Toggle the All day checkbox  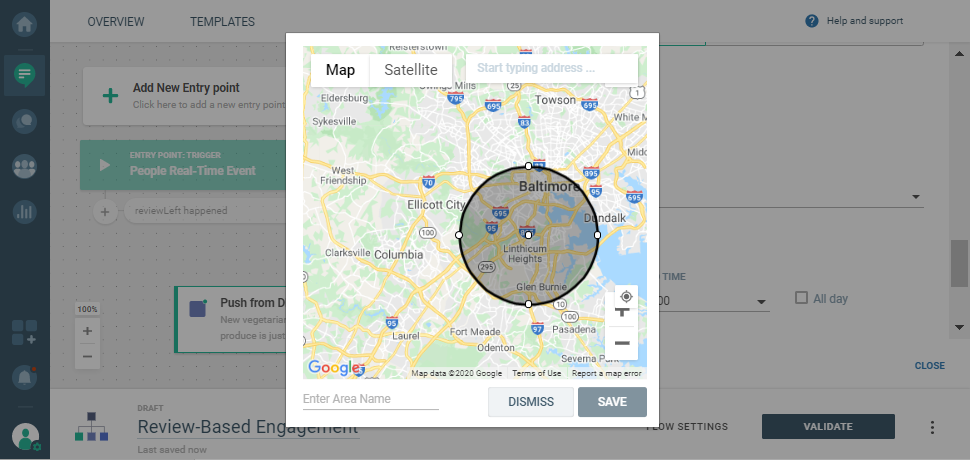(801, 298)
